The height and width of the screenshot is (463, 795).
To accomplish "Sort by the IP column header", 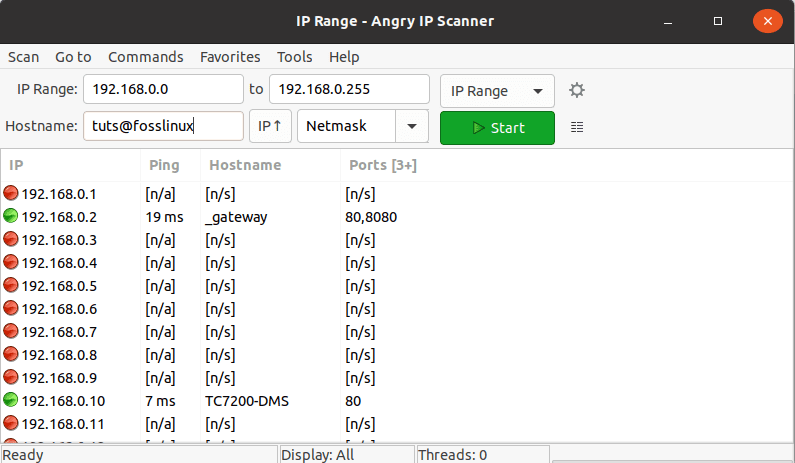I will tap(71, 165).
